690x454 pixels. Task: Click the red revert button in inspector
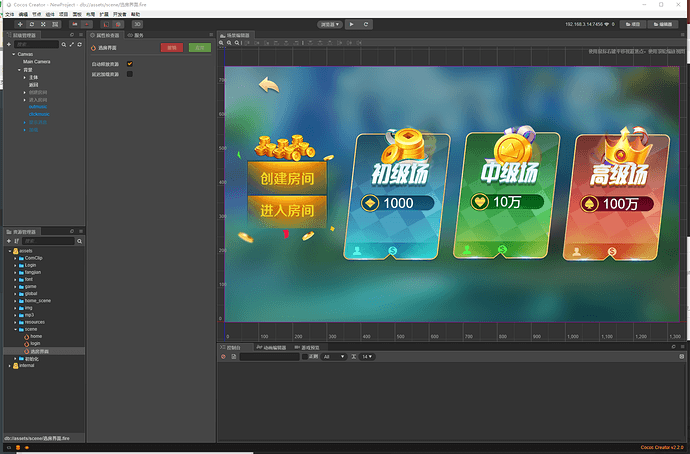point(172,48)
